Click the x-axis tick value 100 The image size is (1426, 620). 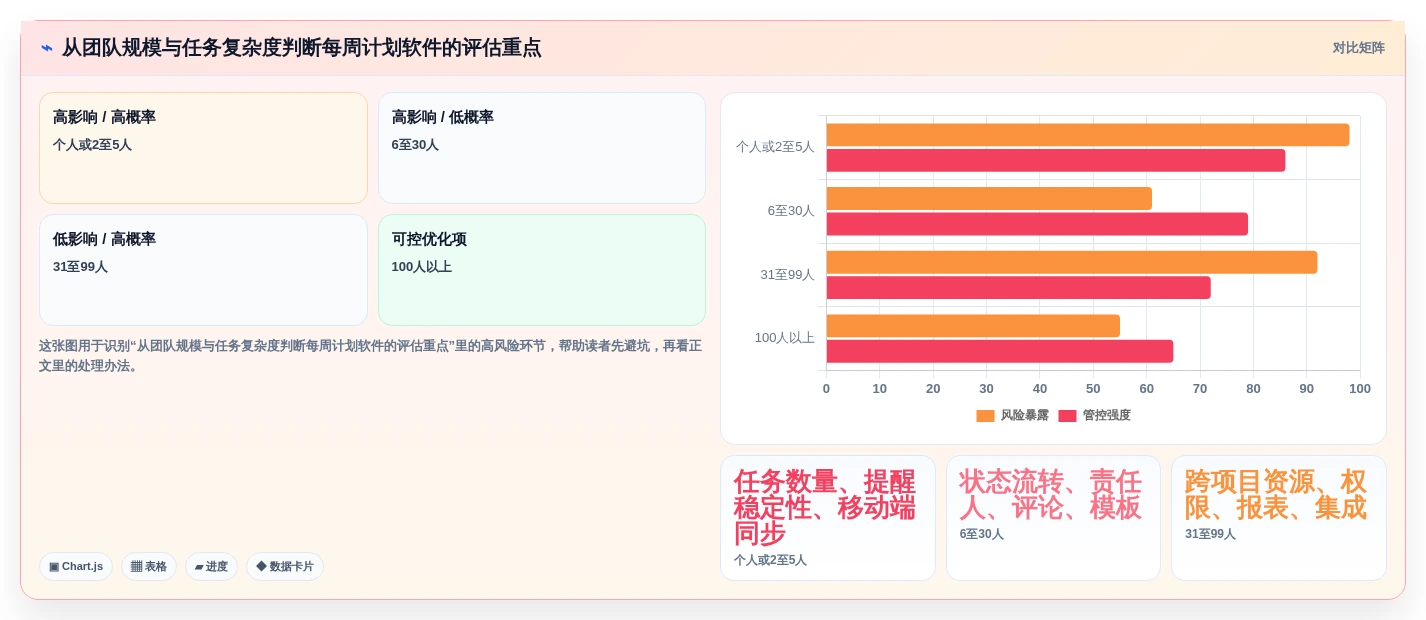(x=1360, y=389)
